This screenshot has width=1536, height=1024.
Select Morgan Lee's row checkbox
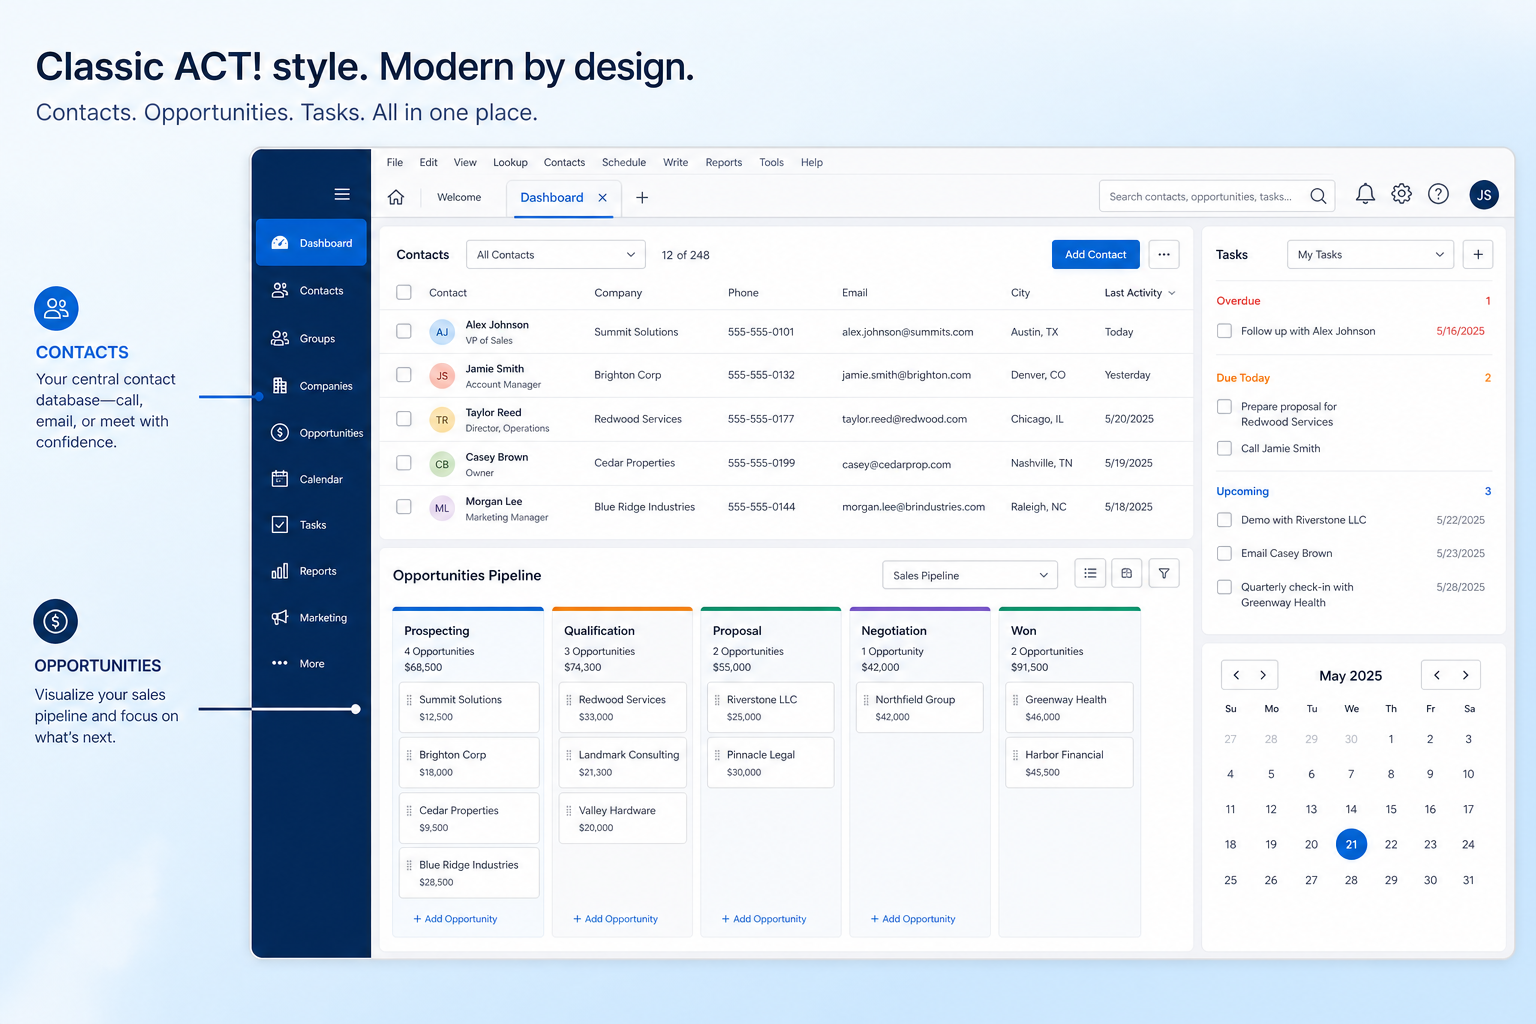(x=404, y=507)
